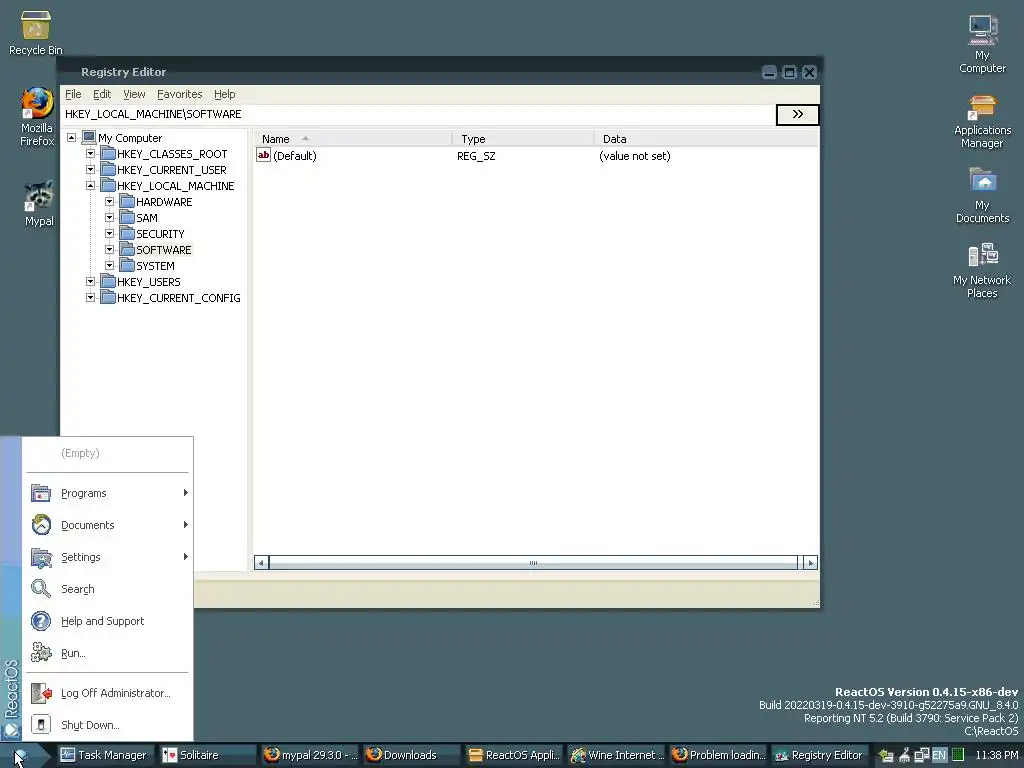Viewport: 1024px width, 768px height.
Task: Switch to Solitaire taskbar button
Action: click(208, 756)
